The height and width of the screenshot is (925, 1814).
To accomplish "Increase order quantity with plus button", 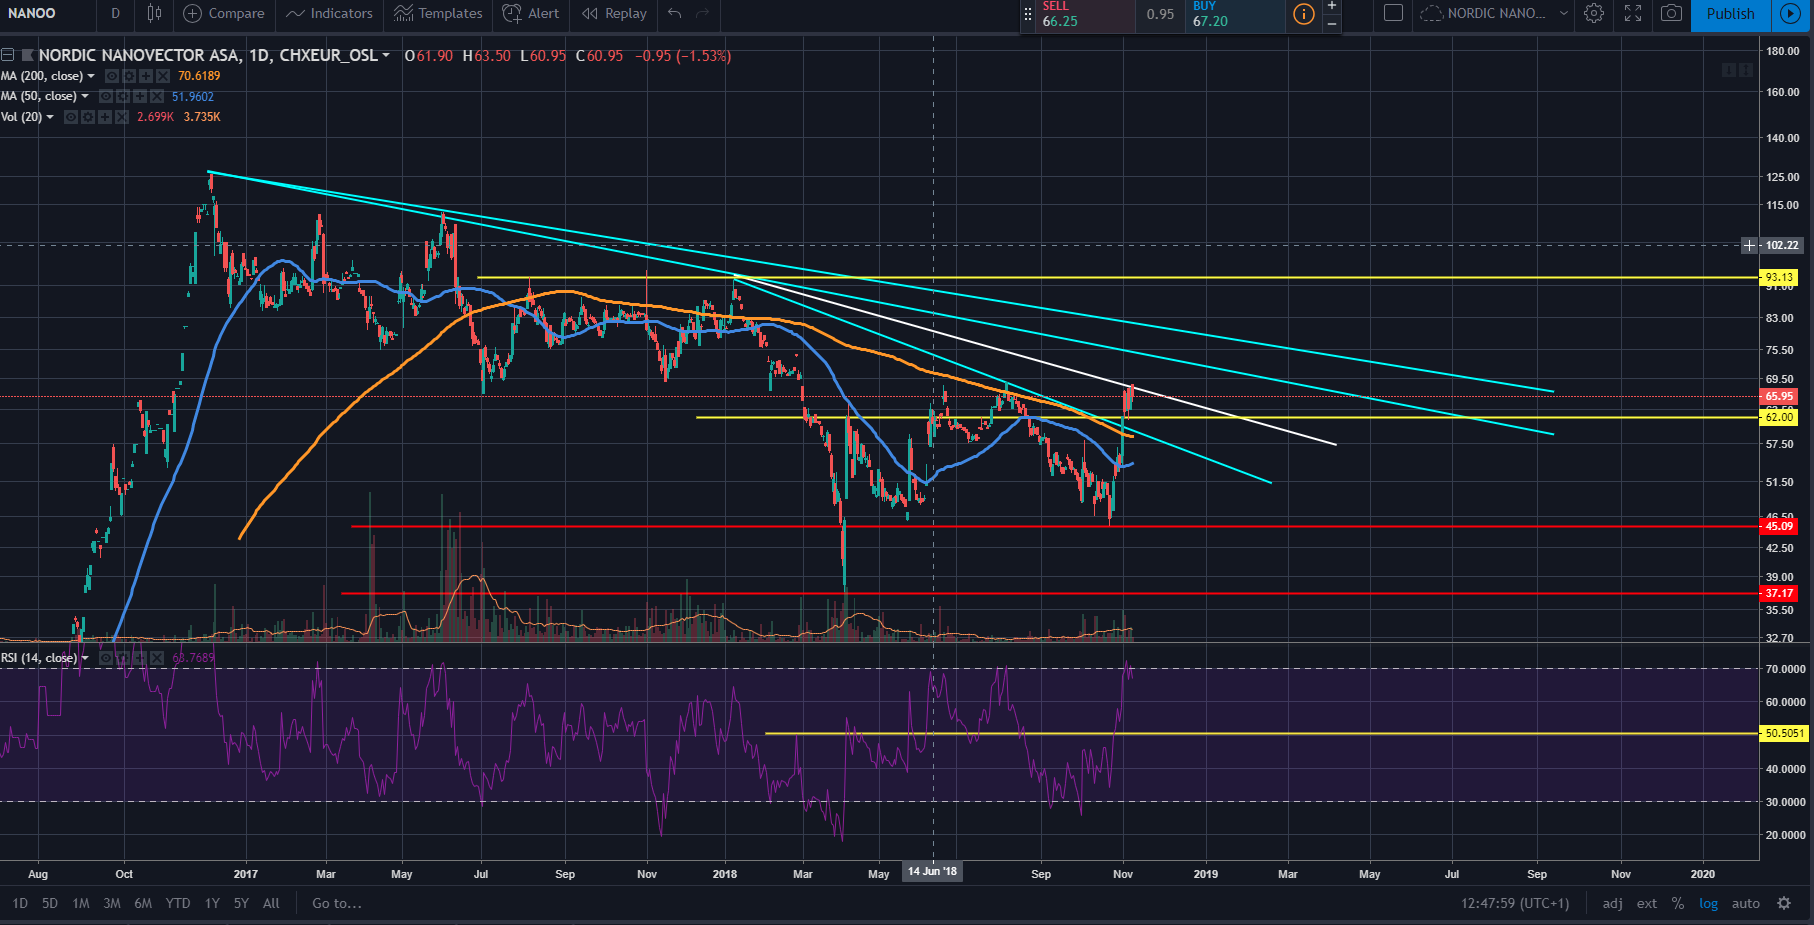I will point(1332,6).
